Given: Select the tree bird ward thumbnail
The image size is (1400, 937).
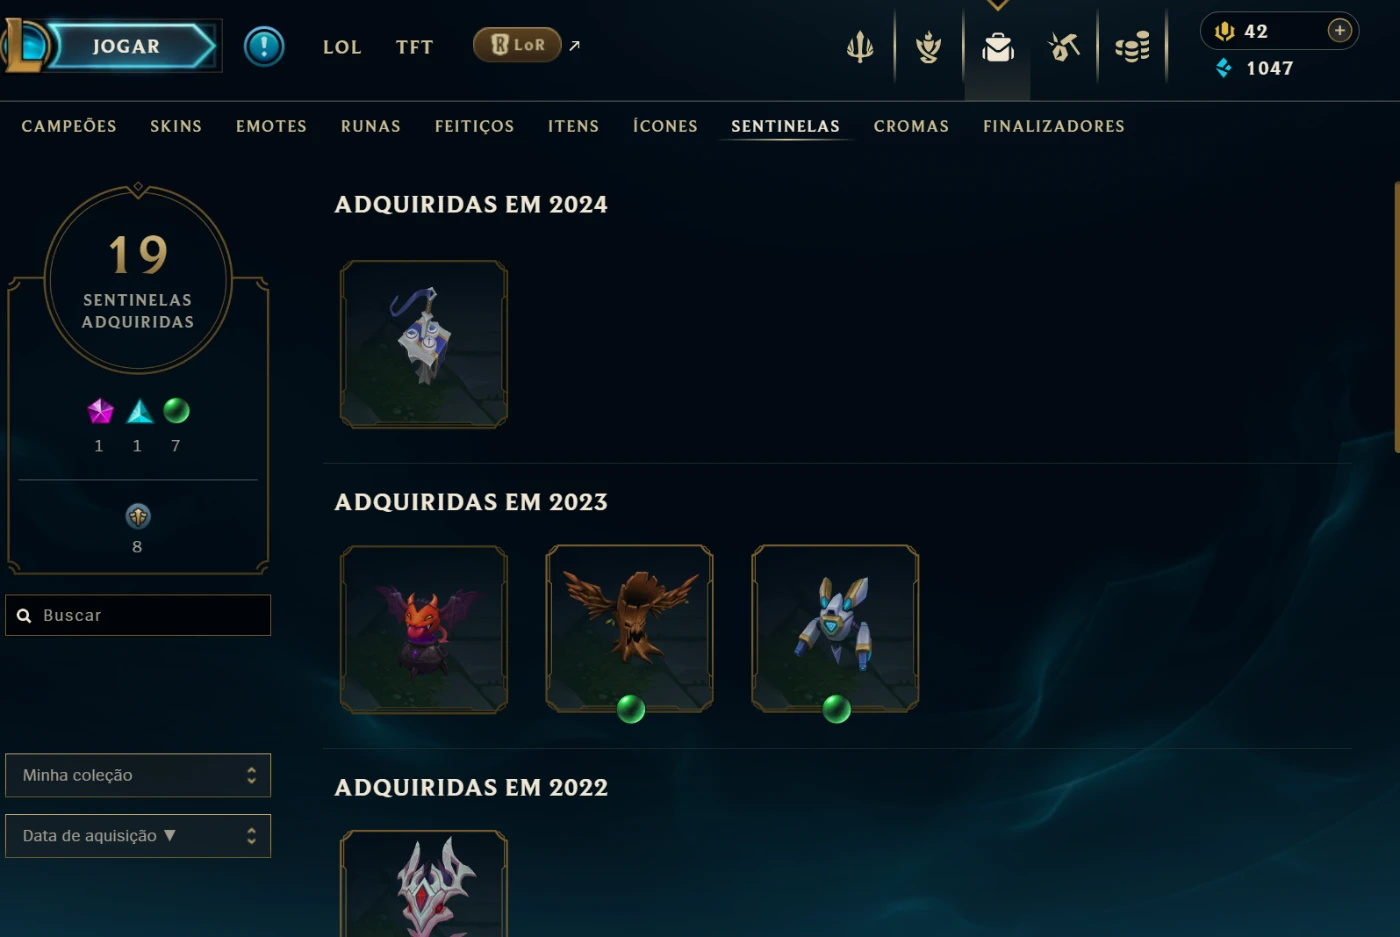Looking at the screenshot, I should [629, 629].
